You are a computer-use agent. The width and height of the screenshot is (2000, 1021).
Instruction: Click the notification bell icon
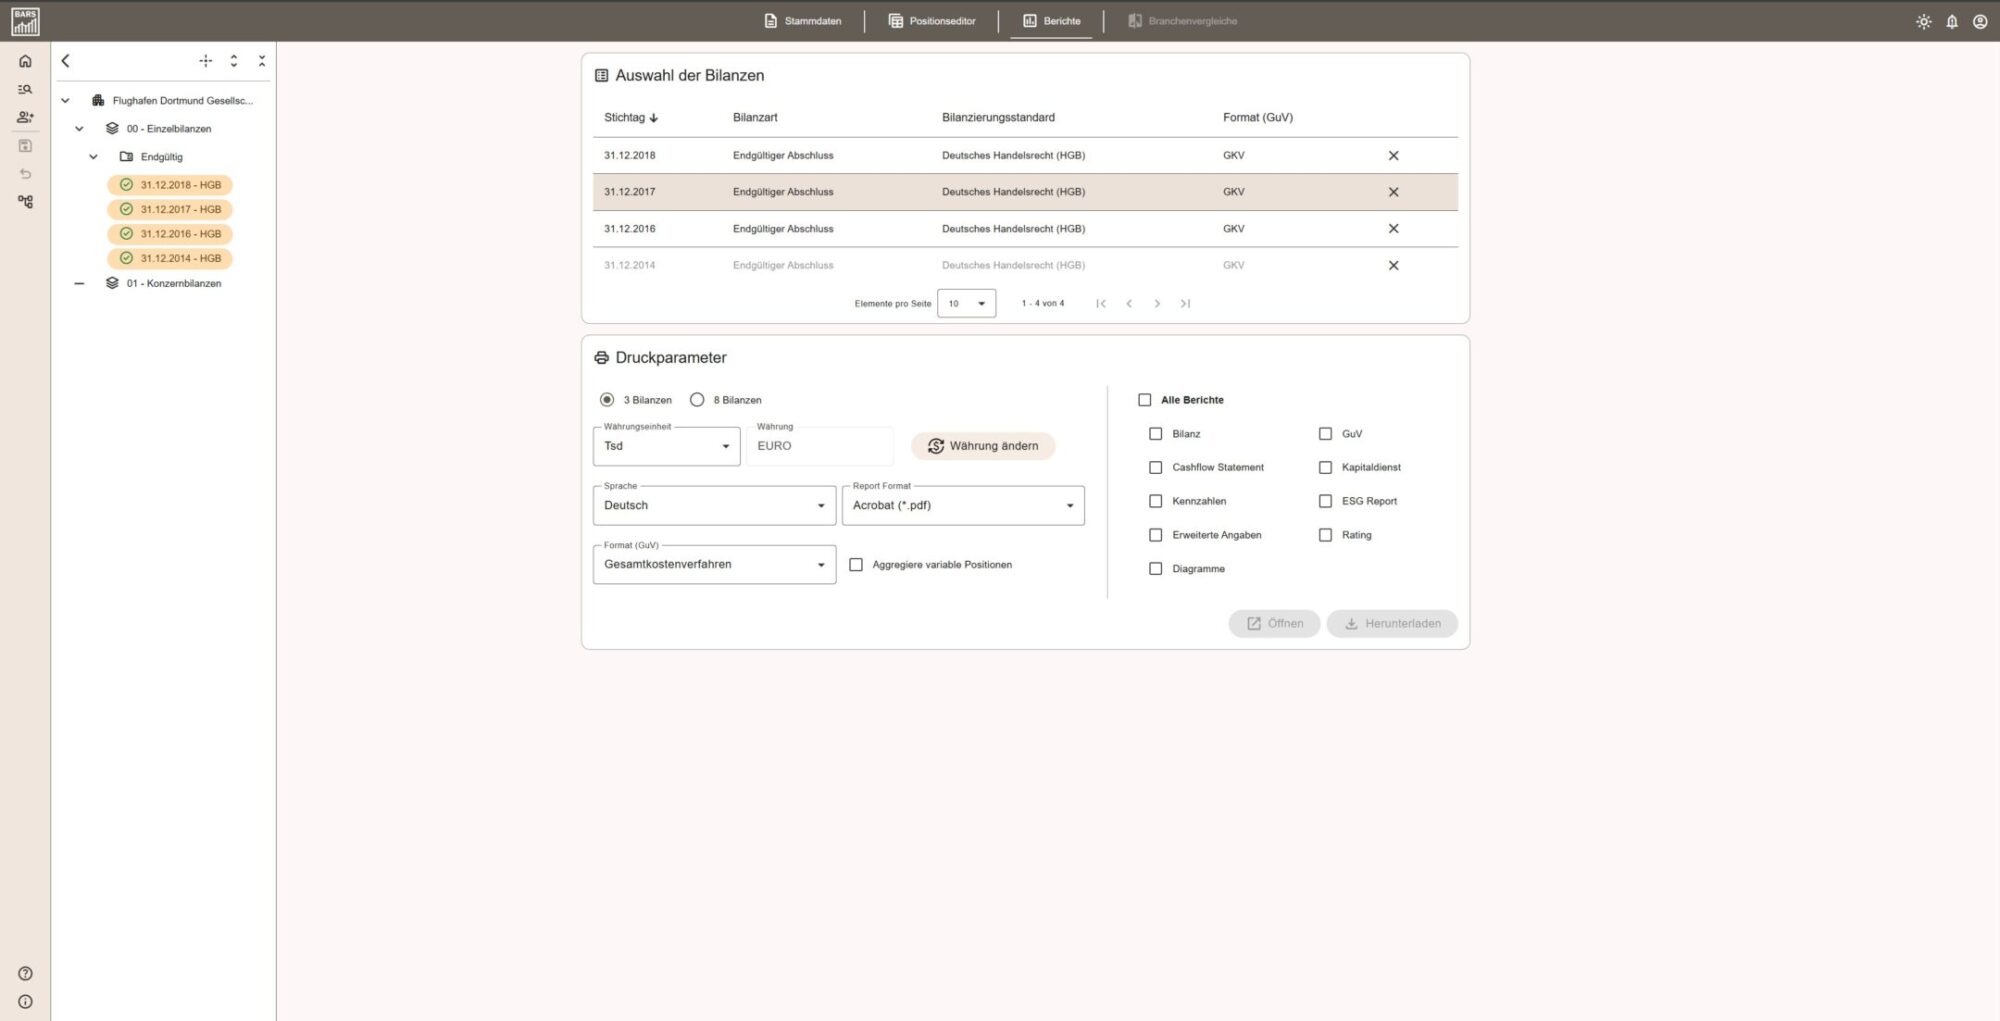(1951, 21)
